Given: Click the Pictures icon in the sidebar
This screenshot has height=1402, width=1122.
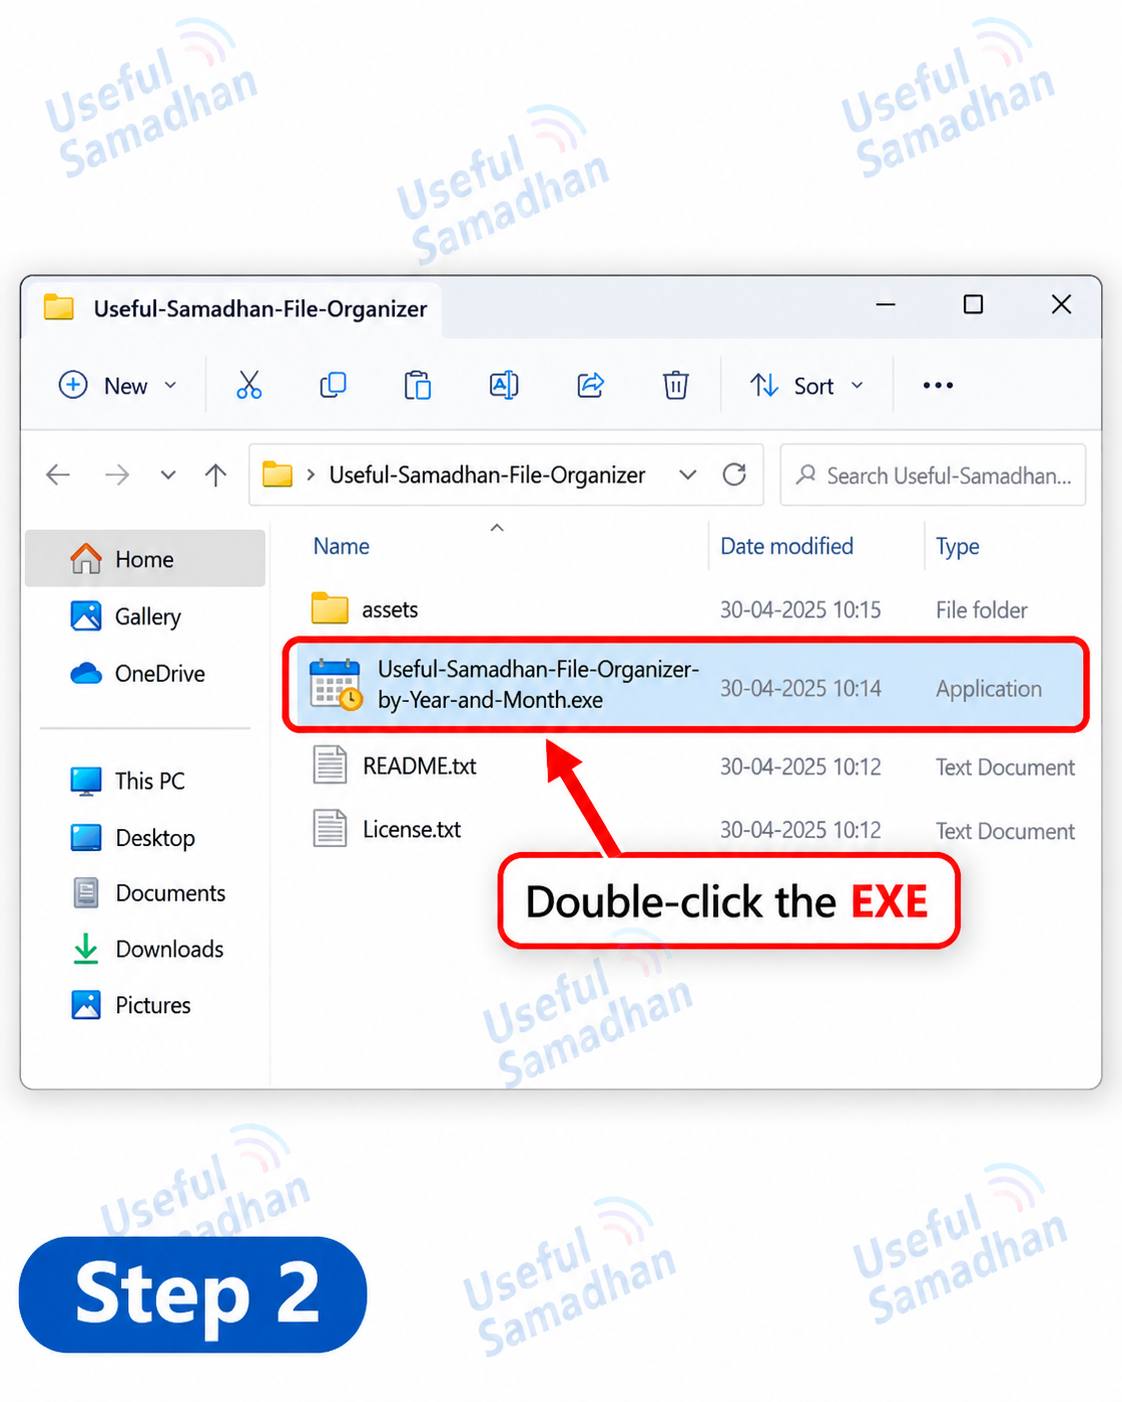Looking at the screenshot, I should click(x=86, y=1005).
